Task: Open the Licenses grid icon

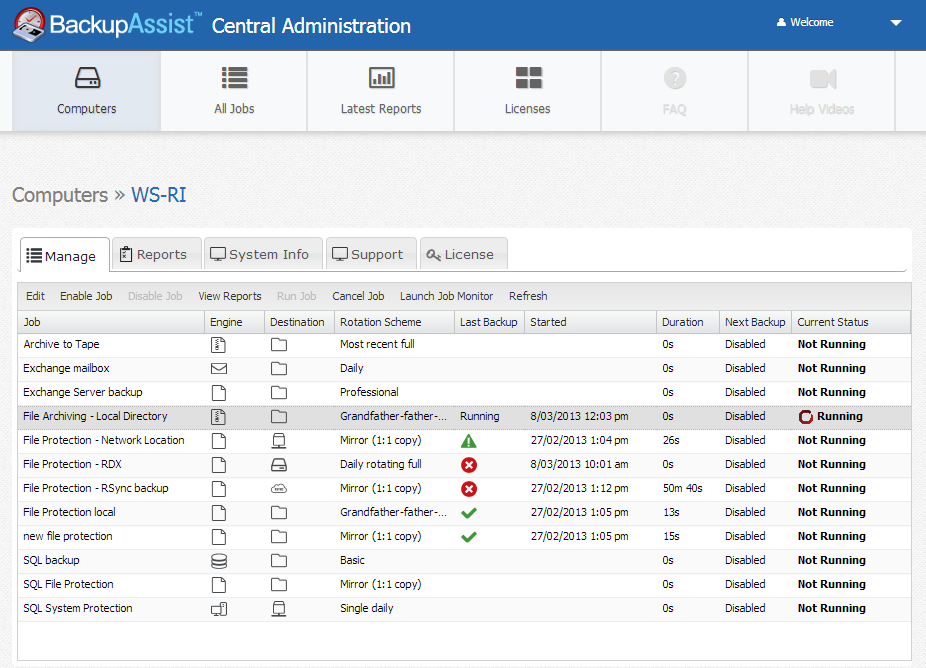Action: tap(529, 77)
